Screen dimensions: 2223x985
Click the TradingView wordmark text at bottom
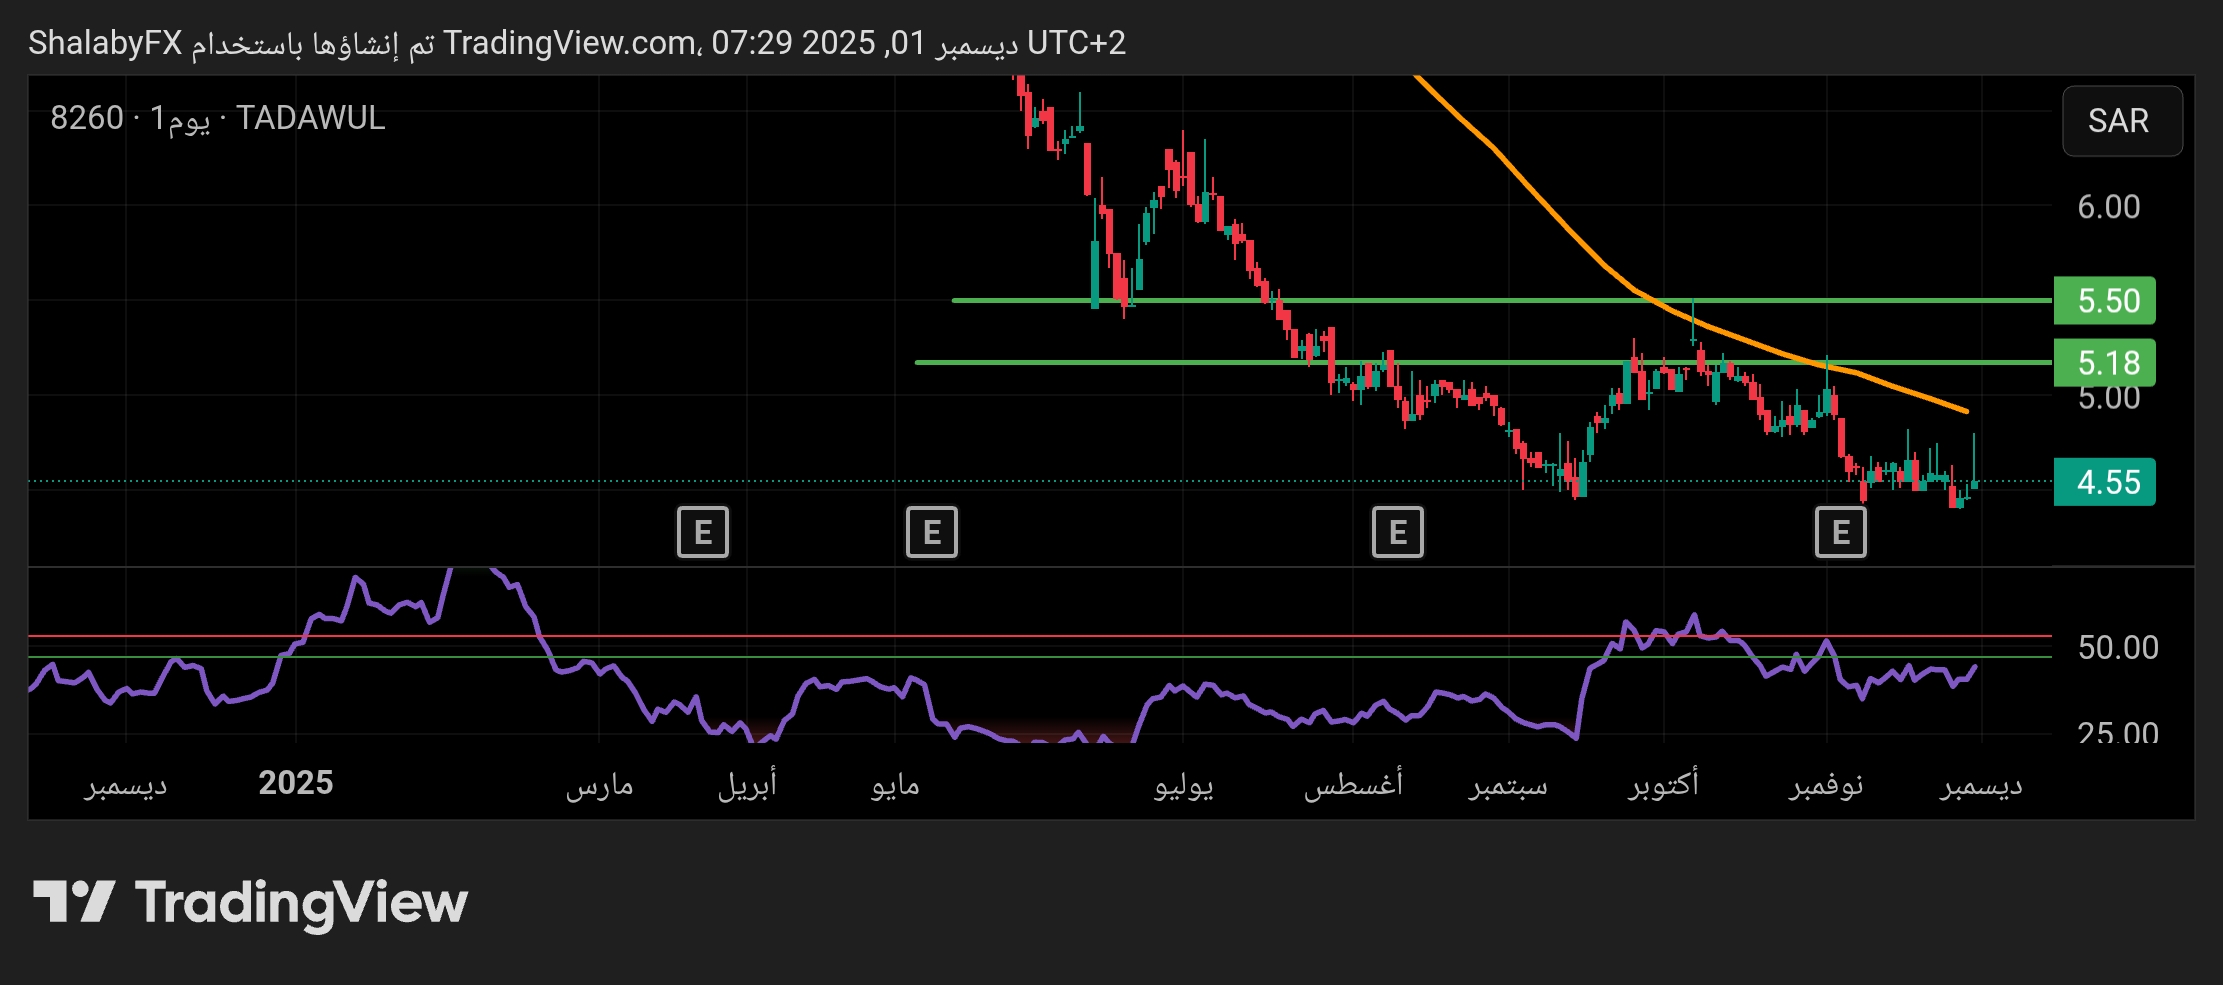[301, 903]
